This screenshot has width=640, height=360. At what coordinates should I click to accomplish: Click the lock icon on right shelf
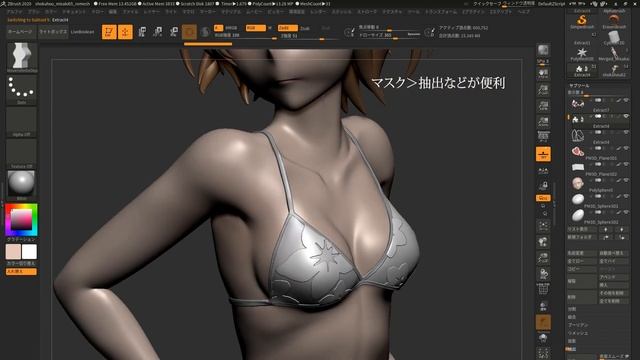[x=543, y=186]
